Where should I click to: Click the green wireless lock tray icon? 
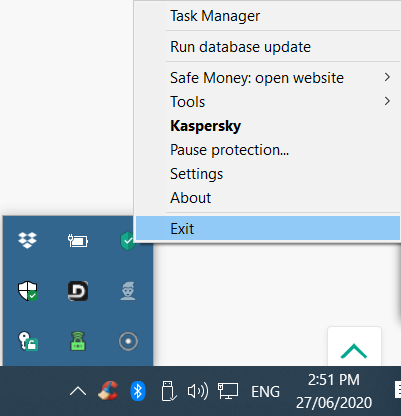coord(78,341)
